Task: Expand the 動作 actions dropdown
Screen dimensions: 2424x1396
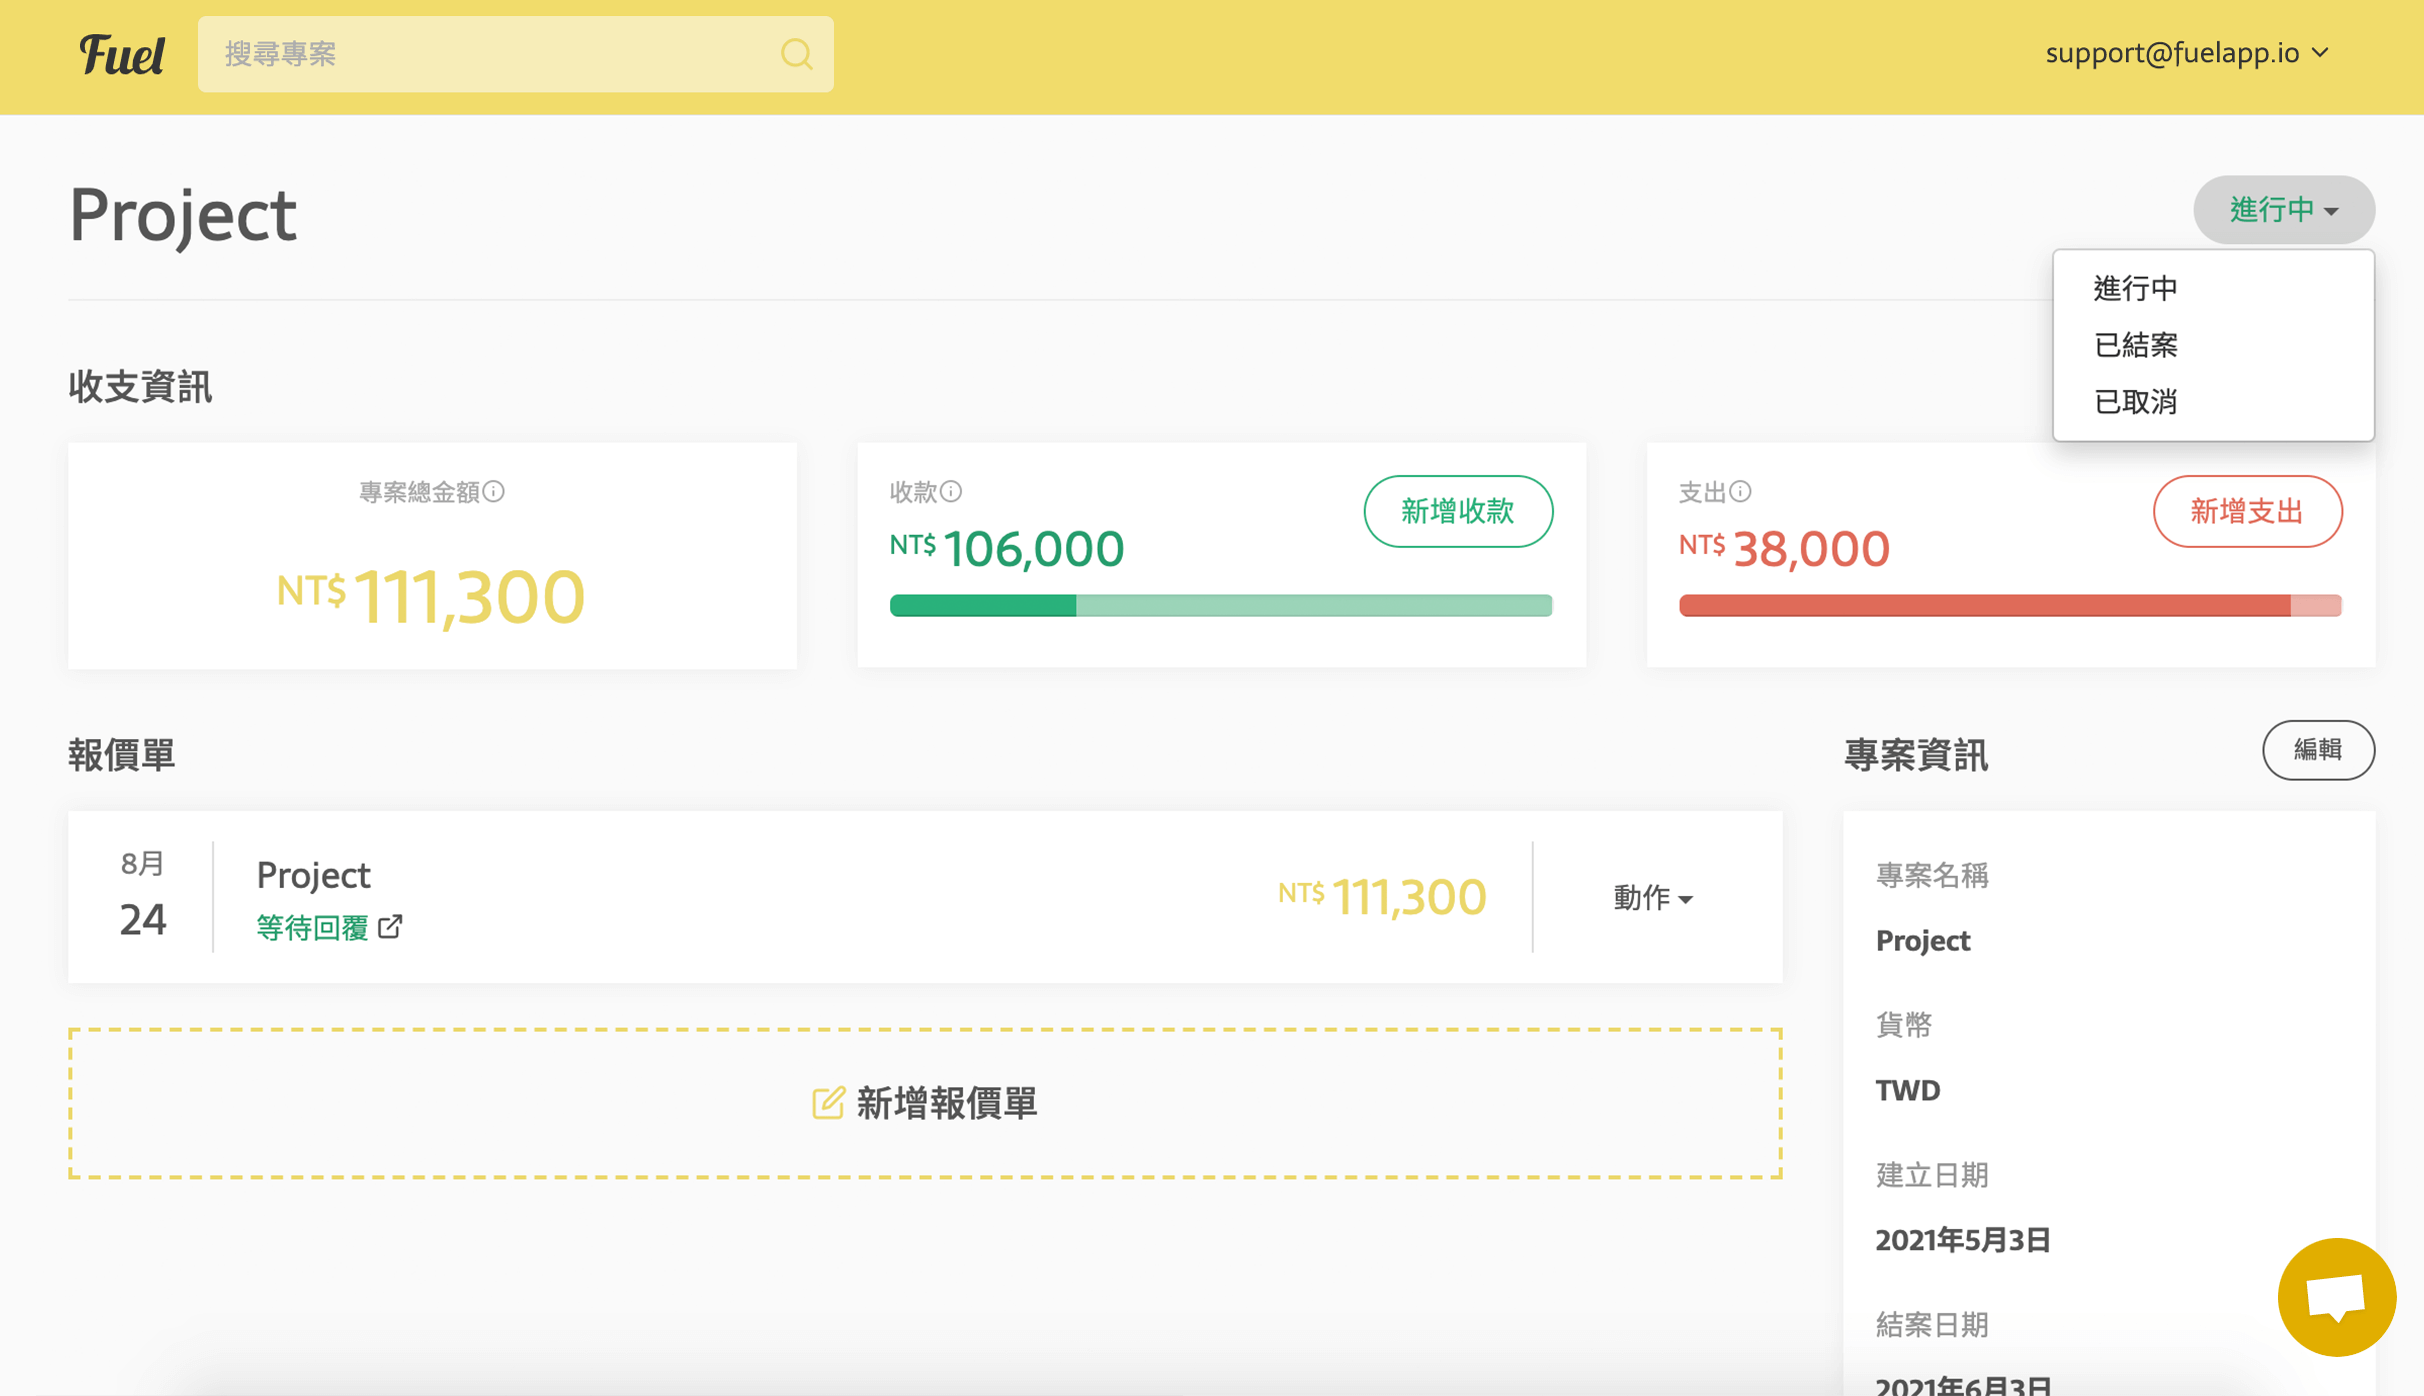Action: click(x=1652, y=897)
